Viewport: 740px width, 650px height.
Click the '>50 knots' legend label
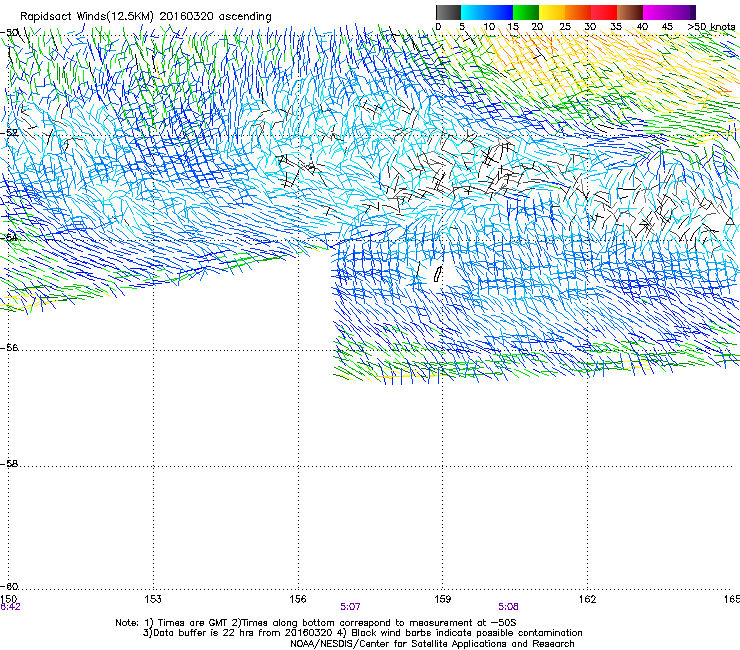click(711, 27)
